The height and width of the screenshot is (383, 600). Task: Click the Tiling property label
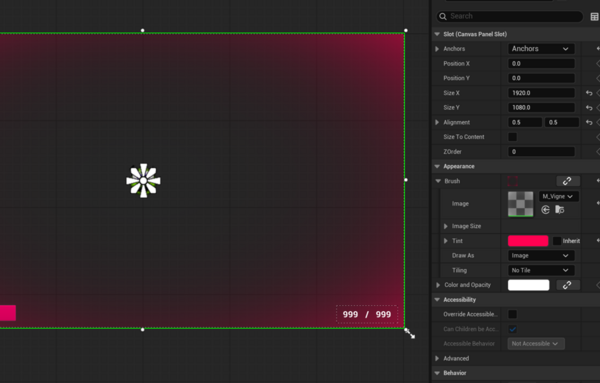tap(459, 270)
